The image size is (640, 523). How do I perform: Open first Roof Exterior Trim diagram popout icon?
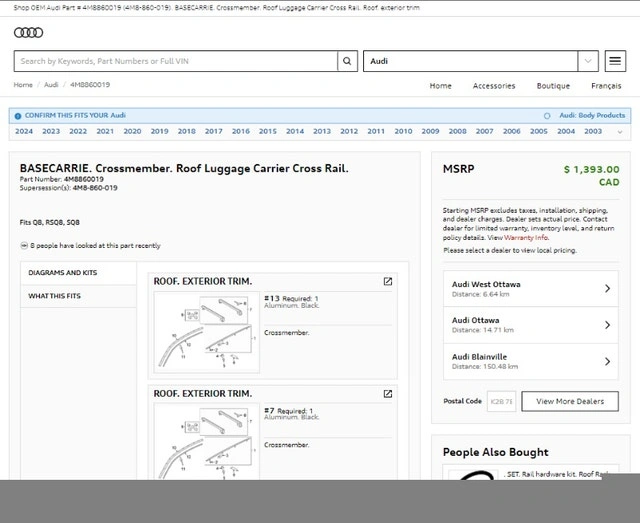(x=387, y=282)
